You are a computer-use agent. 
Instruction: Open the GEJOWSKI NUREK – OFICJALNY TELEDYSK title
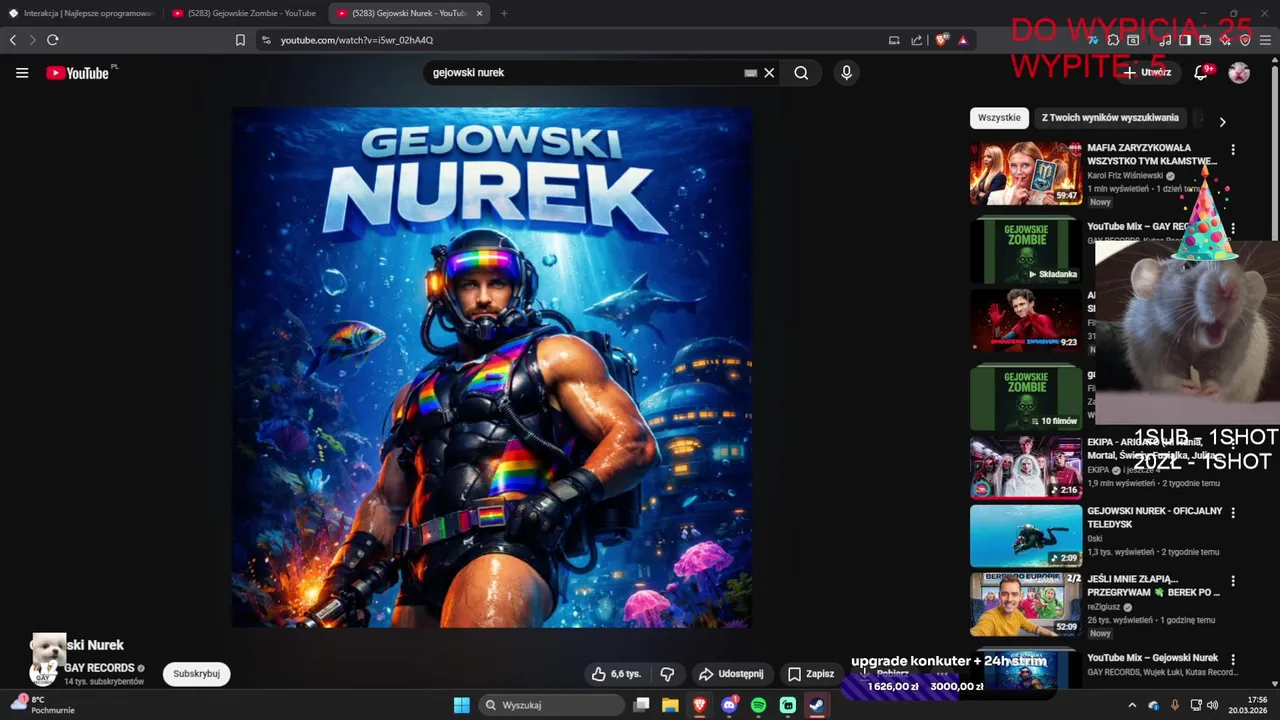pos(1155,517)
